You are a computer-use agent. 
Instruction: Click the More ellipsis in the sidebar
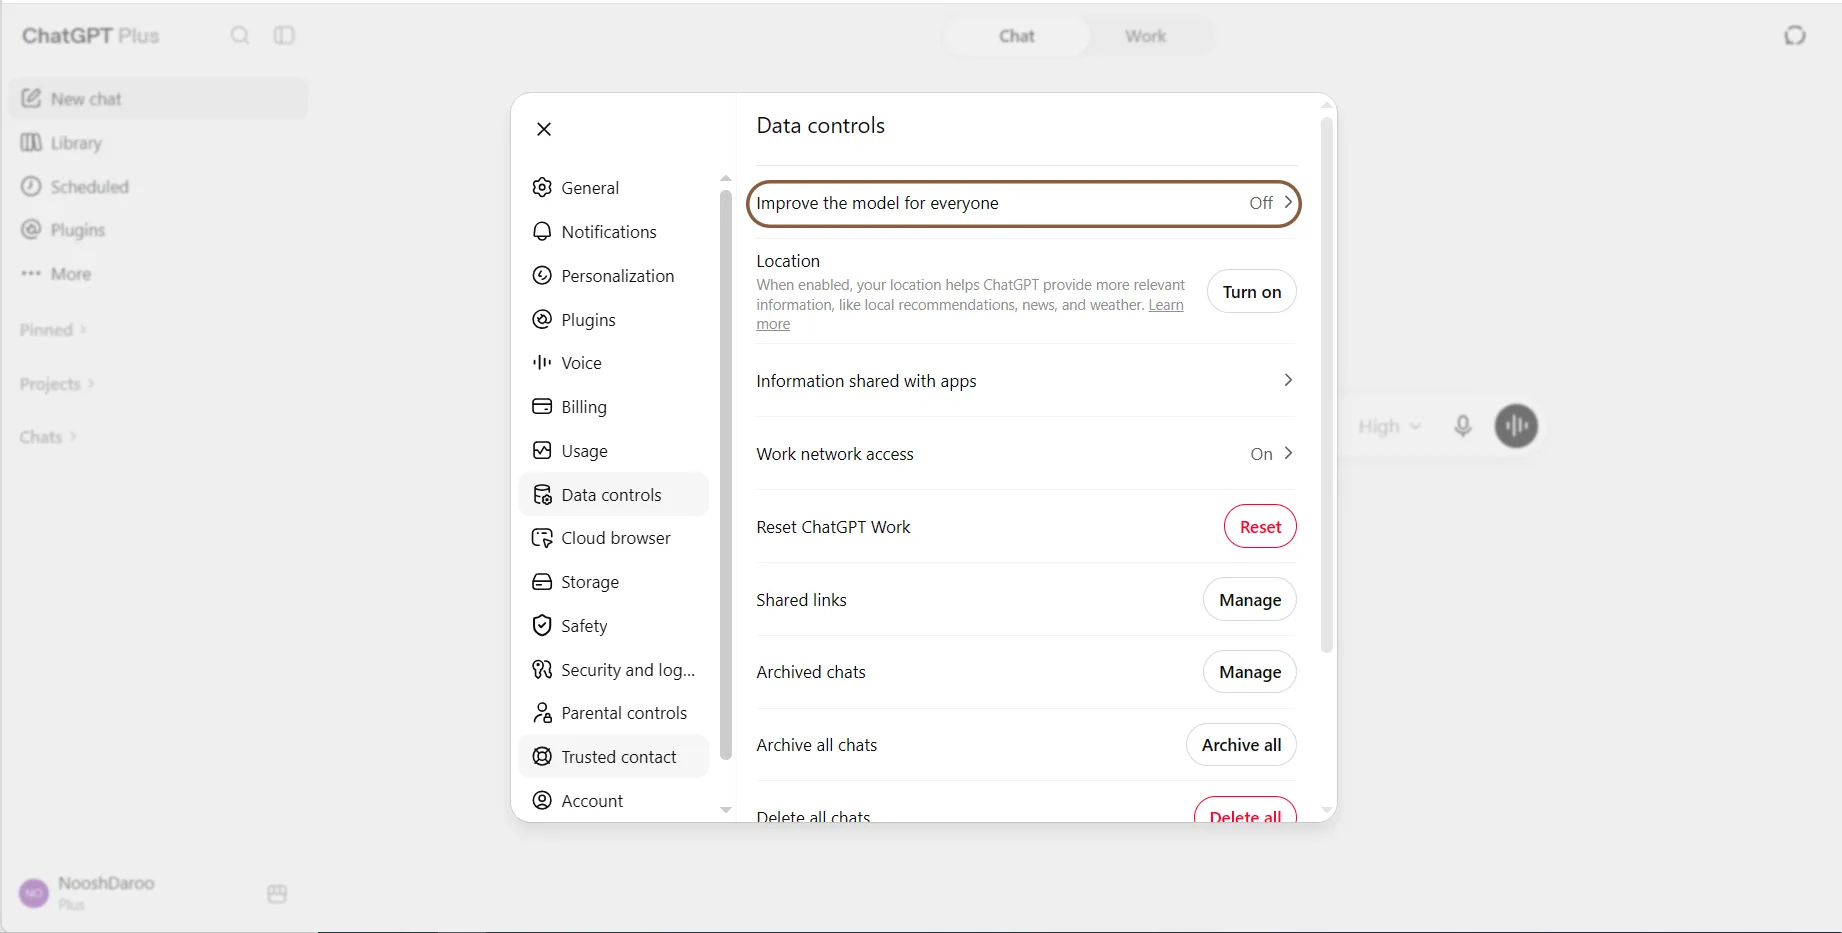pos(31,273)
